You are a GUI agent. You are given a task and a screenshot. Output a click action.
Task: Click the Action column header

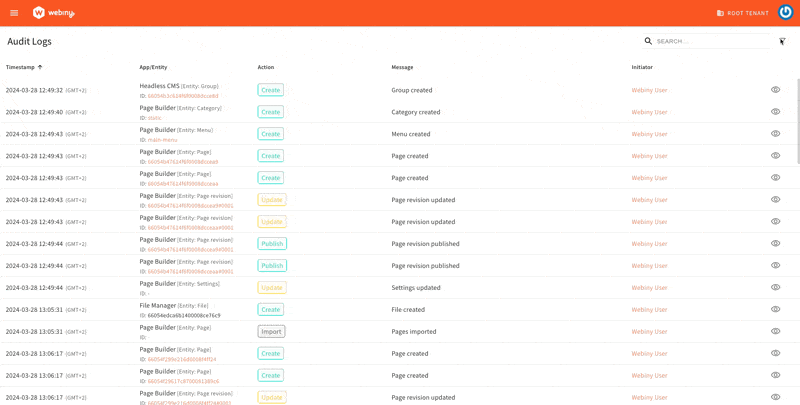pos(265,67)
